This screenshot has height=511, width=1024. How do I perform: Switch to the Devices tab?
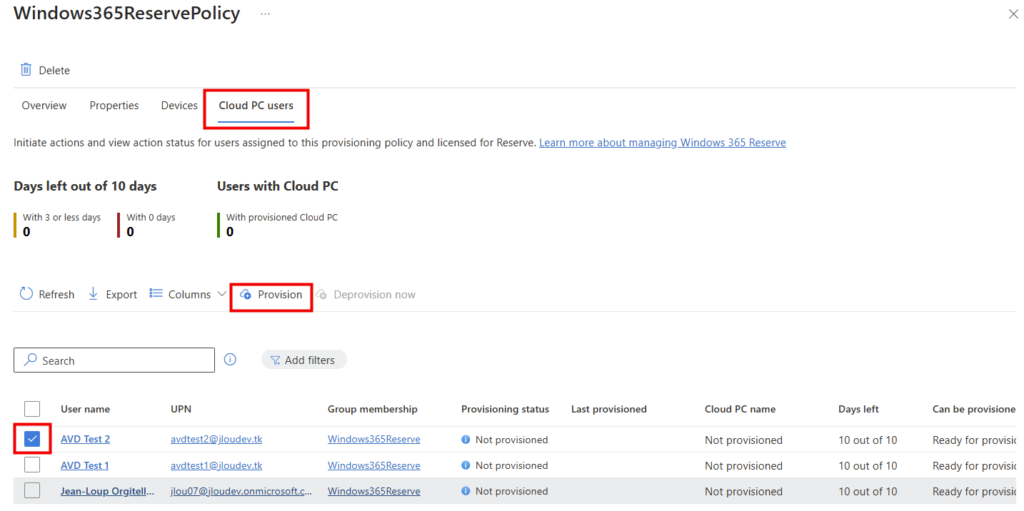pyautogui.click(x=180, y=105)
